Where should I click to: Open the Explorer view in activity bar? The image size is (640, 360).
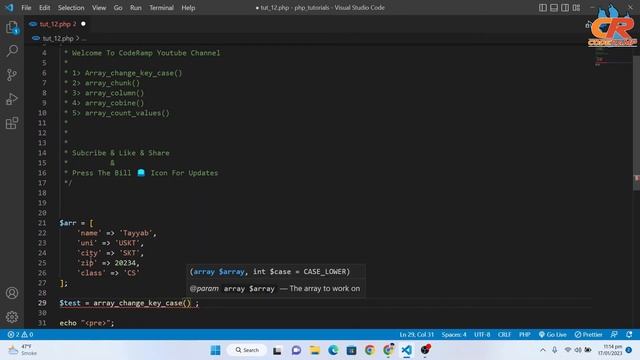pyautogui.click(x=12, y=27)
